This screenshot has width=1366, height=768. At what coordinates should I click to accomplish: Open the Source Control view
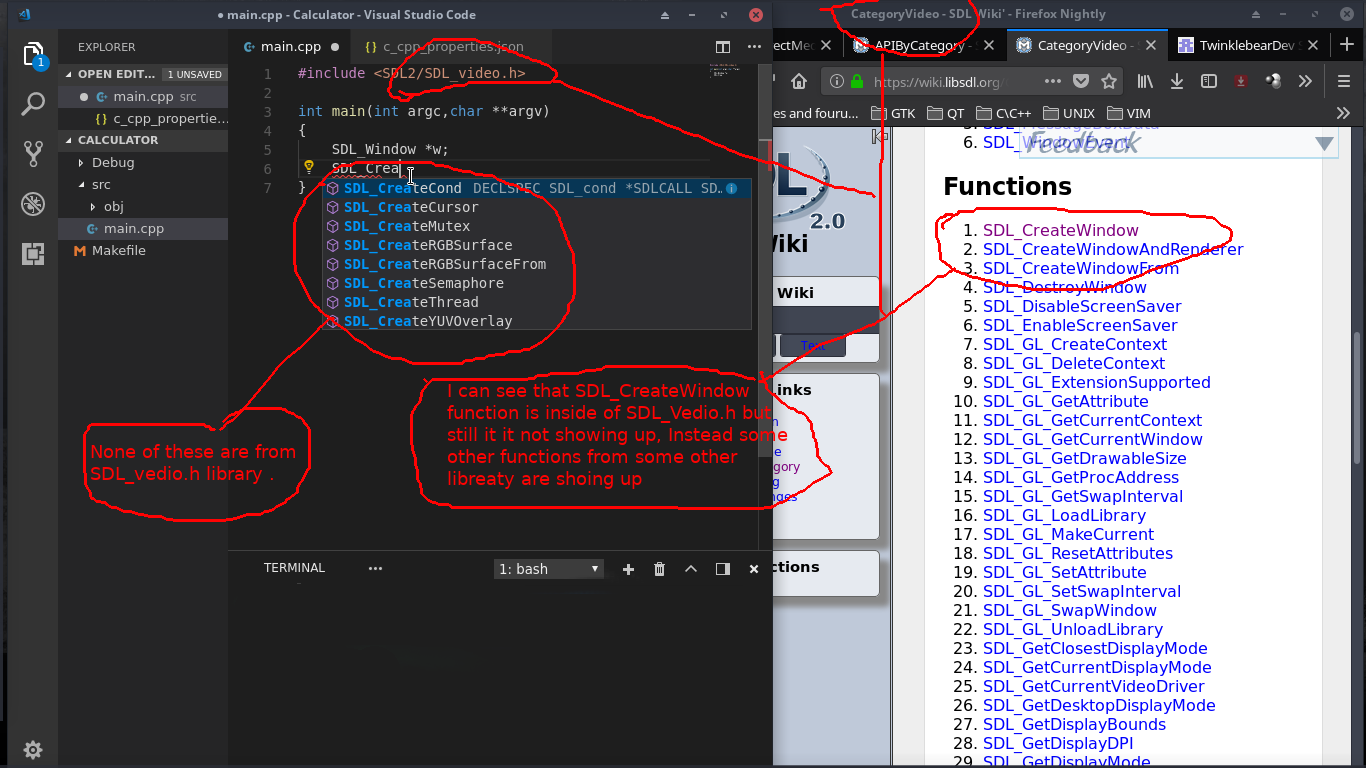click(x=33, y=152)
